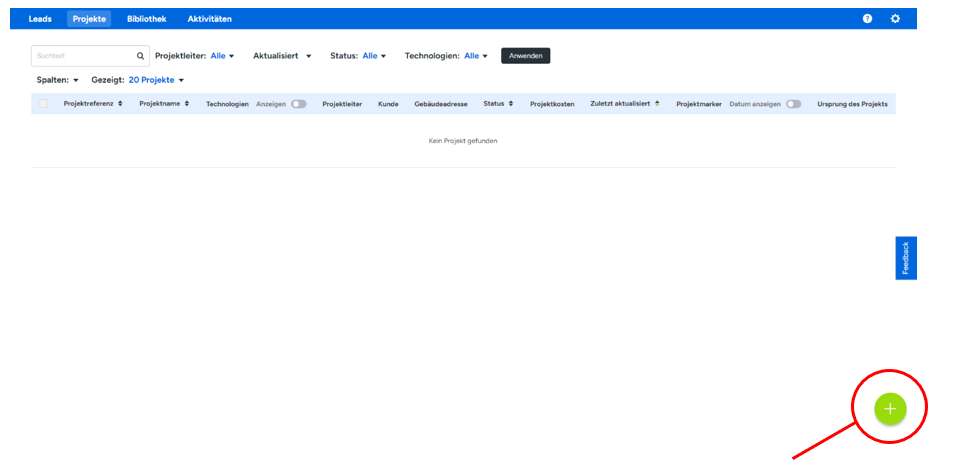Expand the Spalten column chooser
This screenshot has height=473, width=956.
coord(57,80)
